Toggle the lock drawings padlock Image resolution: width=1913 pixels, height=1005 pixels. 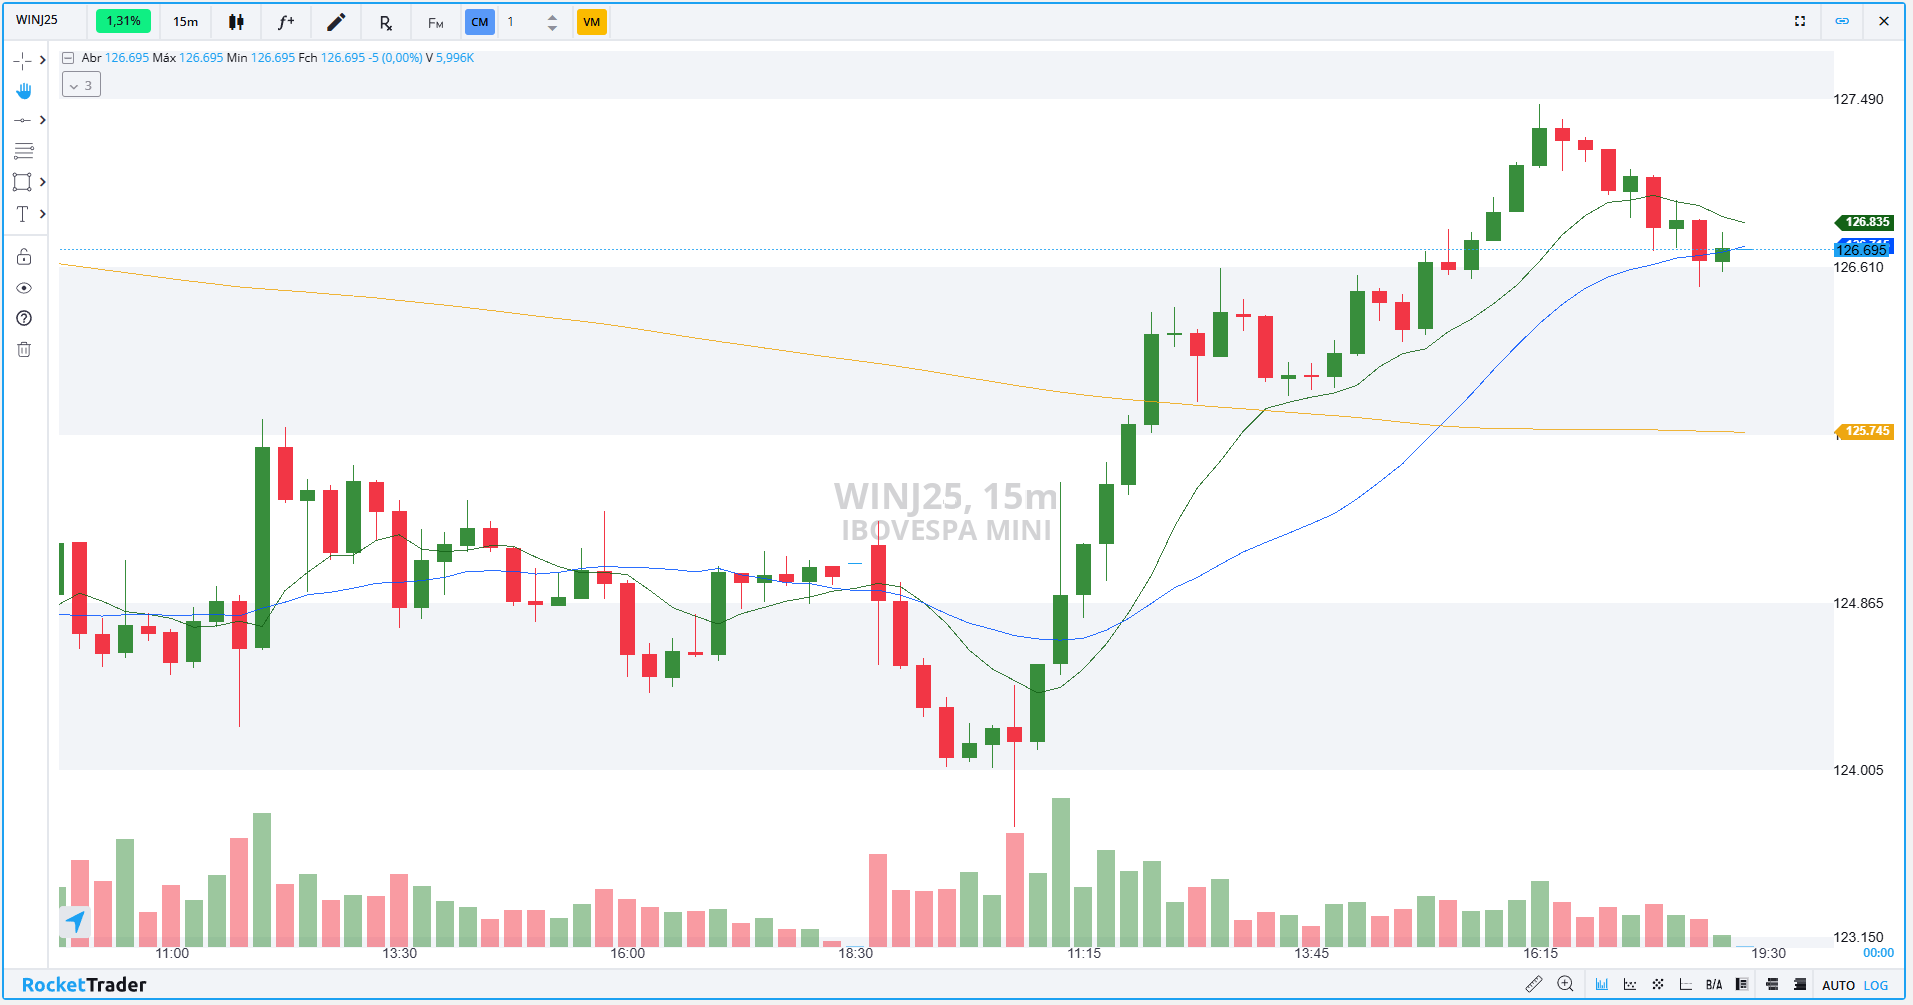(x=24, y=257)
